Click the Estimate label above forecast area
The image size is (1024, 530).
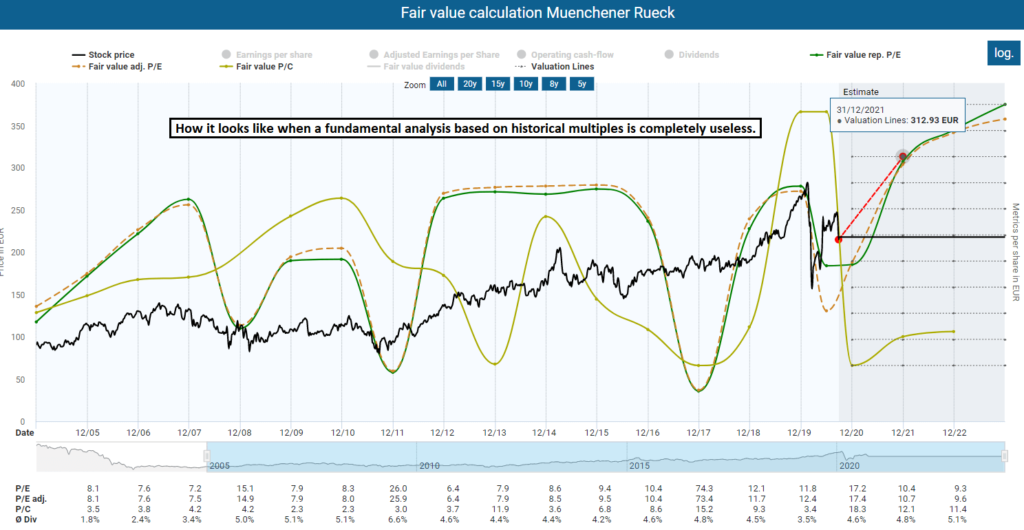point(861,92)
